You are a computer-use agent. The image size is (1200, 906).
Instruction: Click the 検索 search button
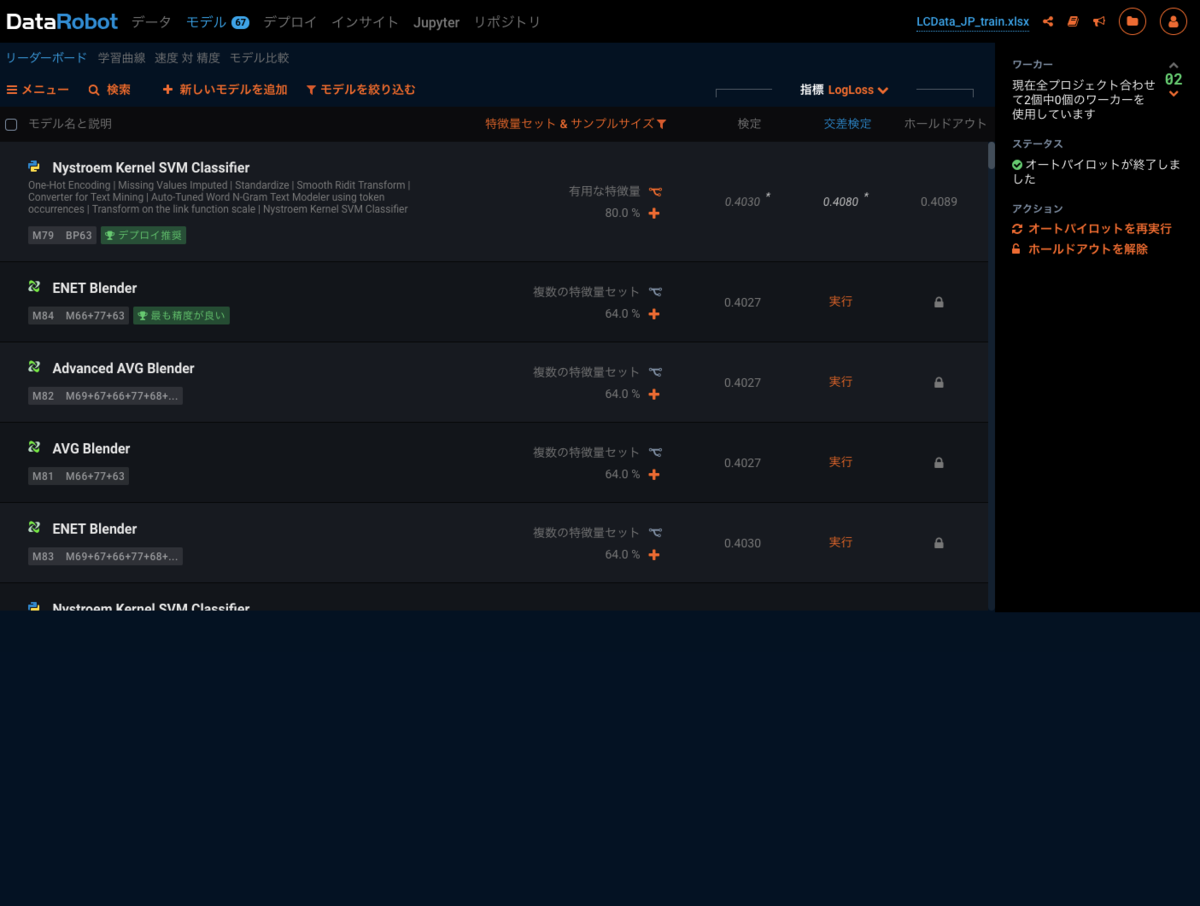(110, 90)
